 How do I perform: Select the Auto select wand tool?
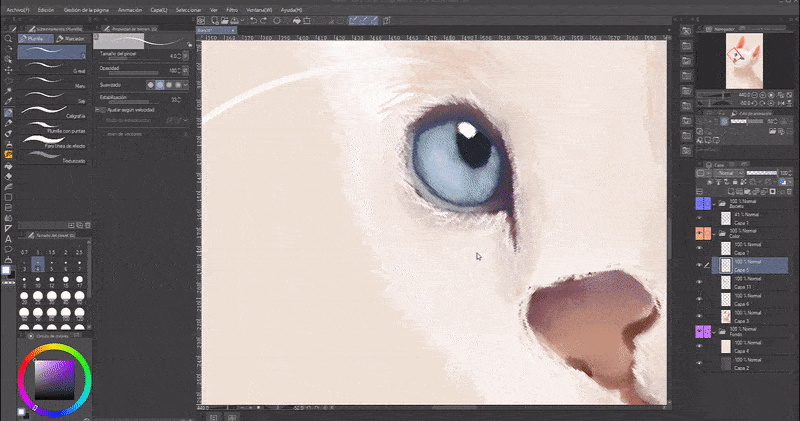click(x=8, y=91)
